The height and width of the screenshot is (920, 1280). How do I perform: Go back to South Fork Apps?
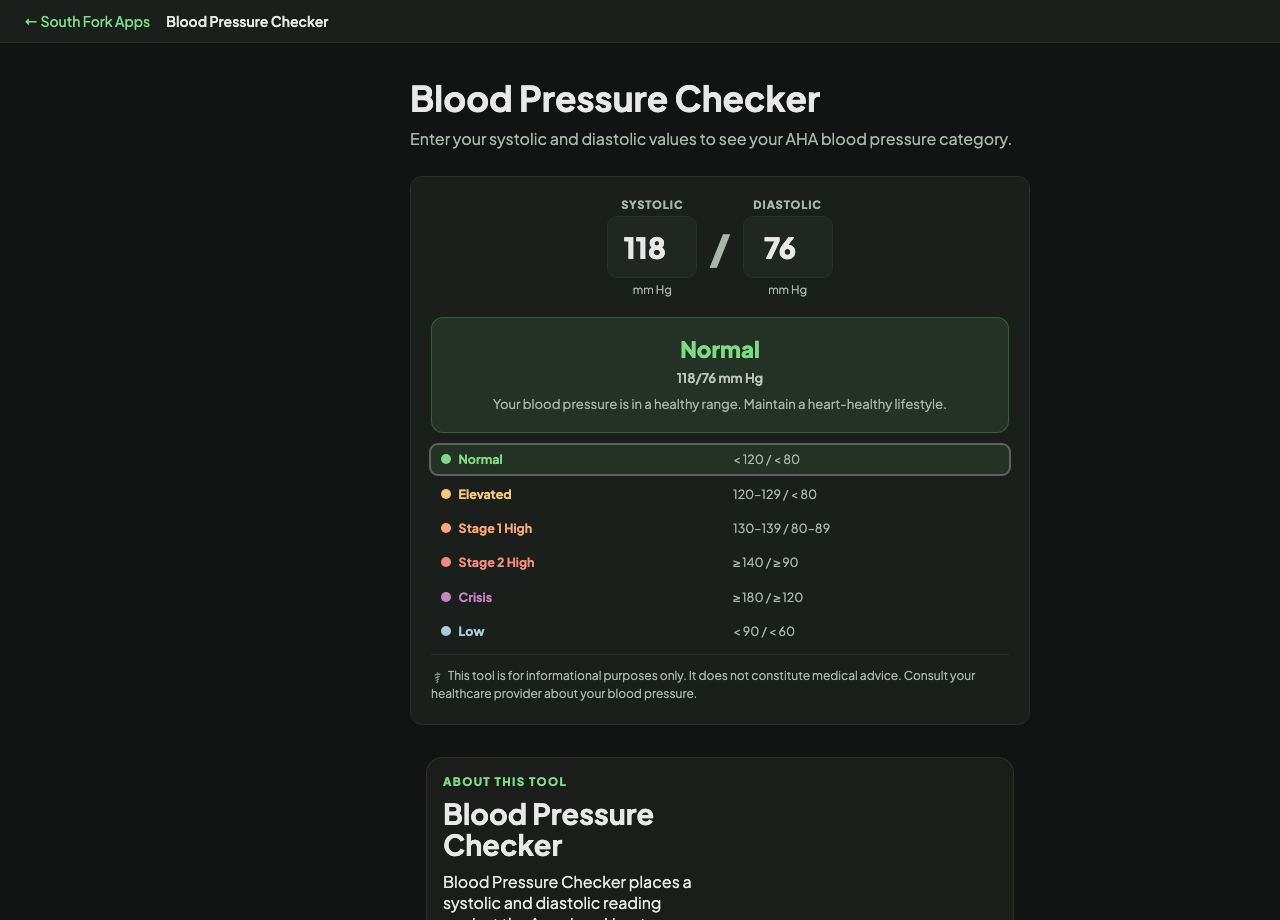(87, 21)
